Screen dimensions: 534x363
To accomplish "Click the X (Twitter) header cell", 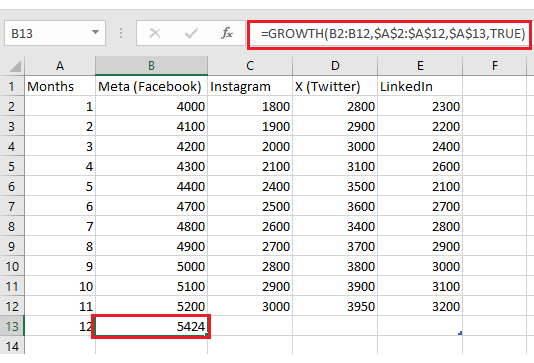I will [x=335, y=86].
